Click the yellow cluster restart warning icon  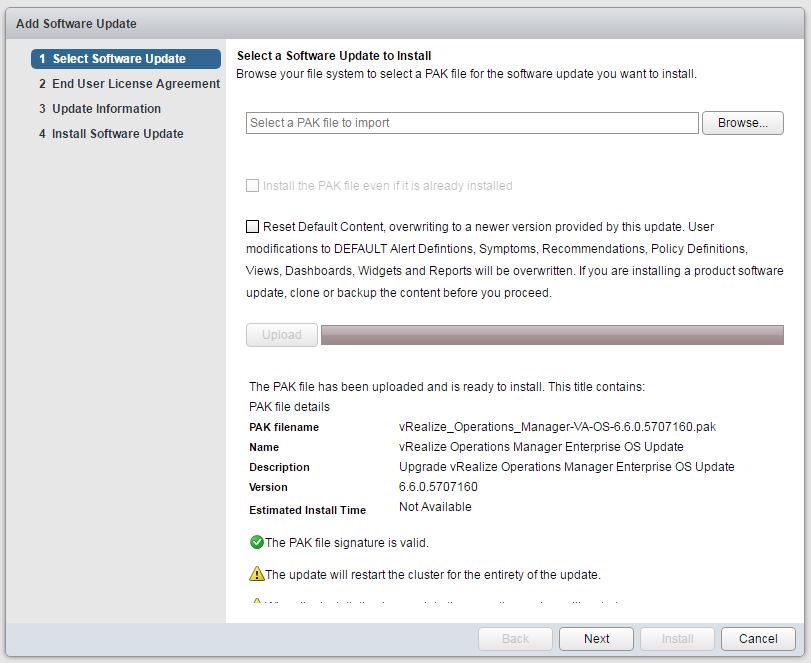tap(256, 575)
